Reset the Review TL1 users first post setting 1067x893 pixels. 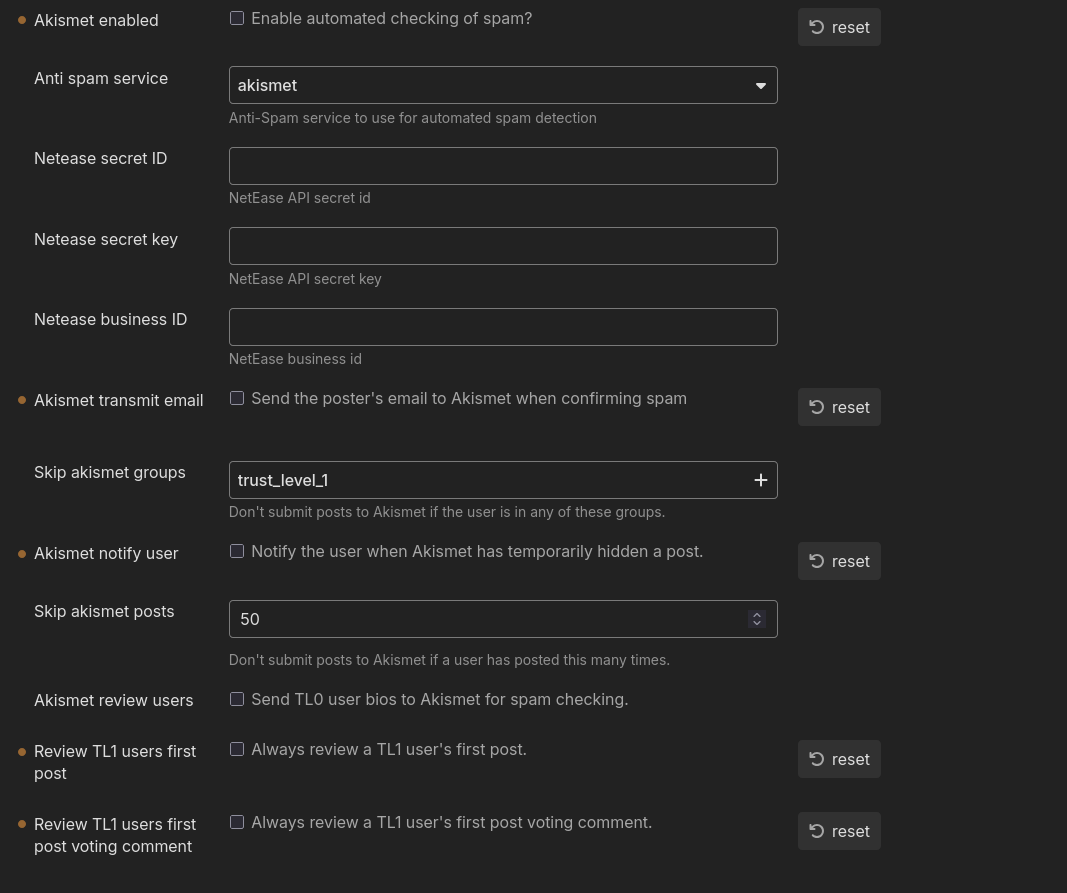click(x=839, y=759)
